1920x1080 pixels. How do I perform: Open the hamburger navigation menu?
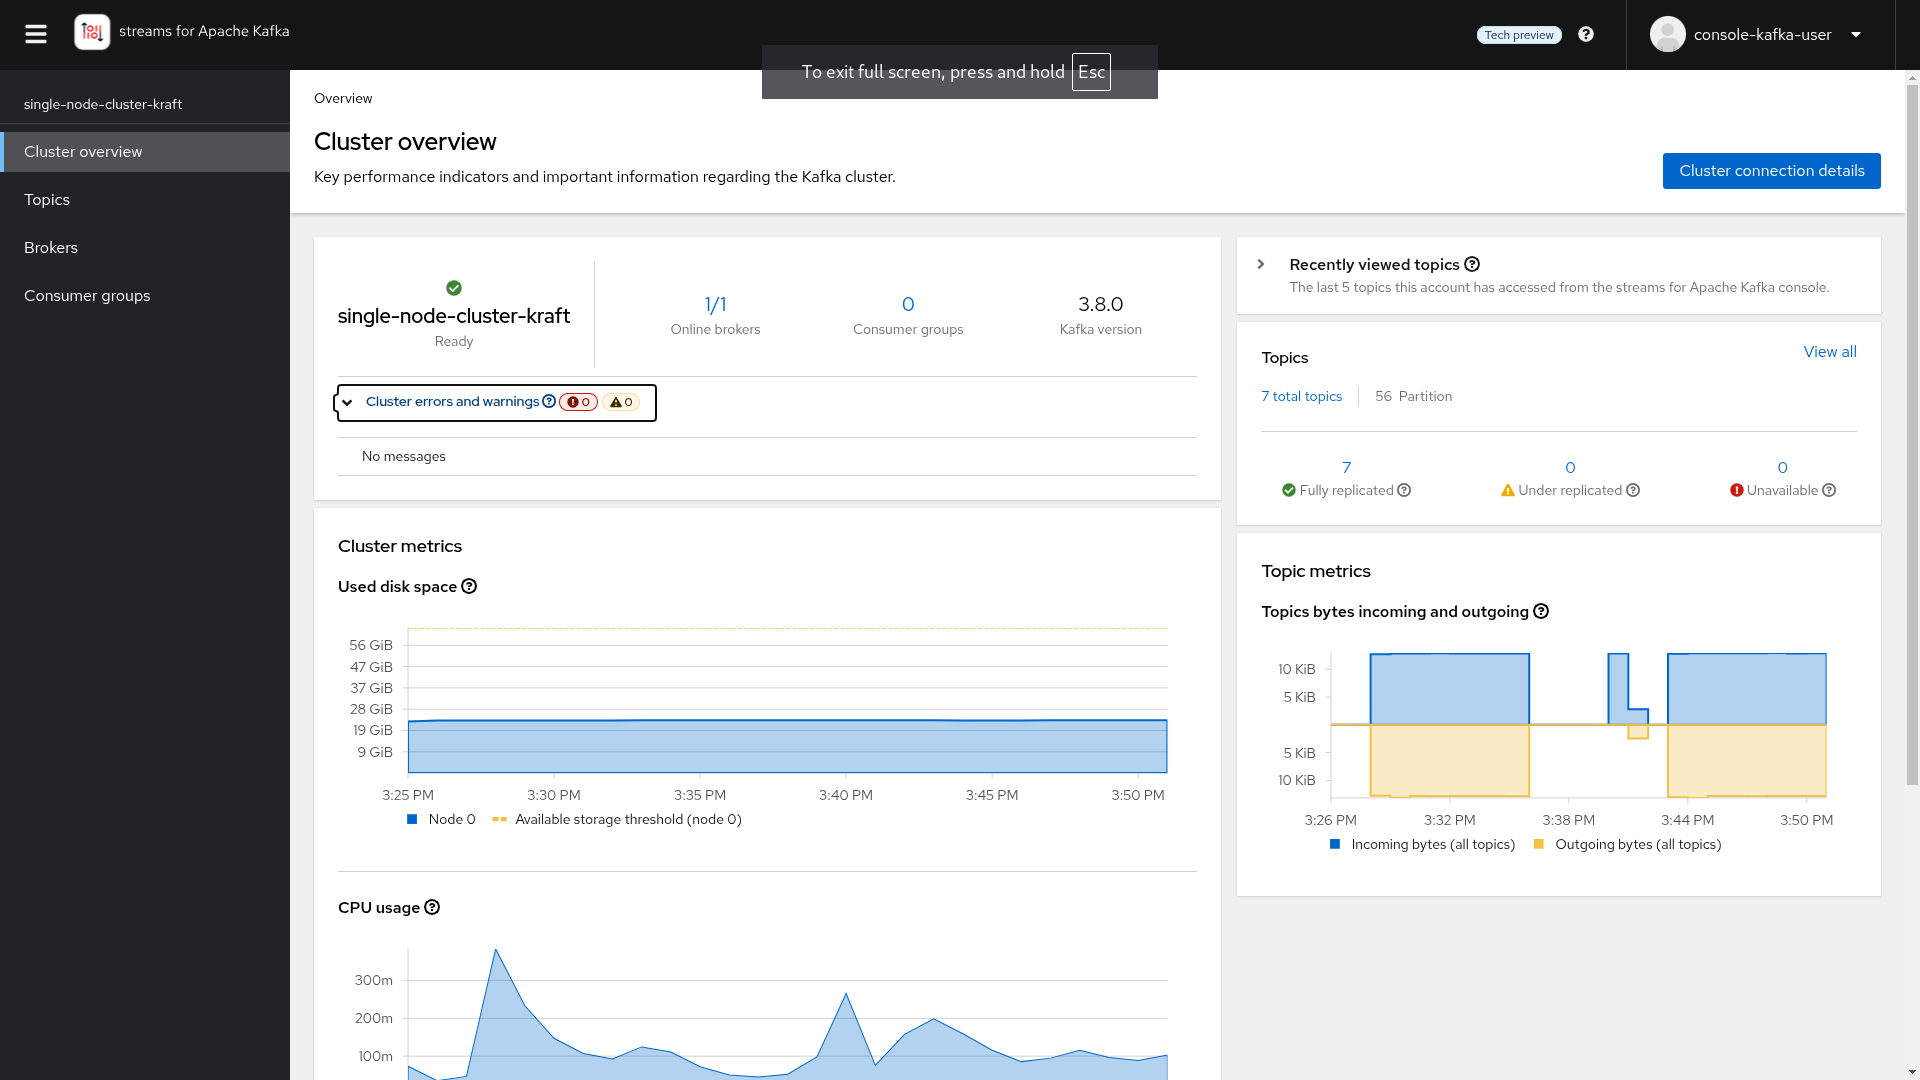pos(36,35)
